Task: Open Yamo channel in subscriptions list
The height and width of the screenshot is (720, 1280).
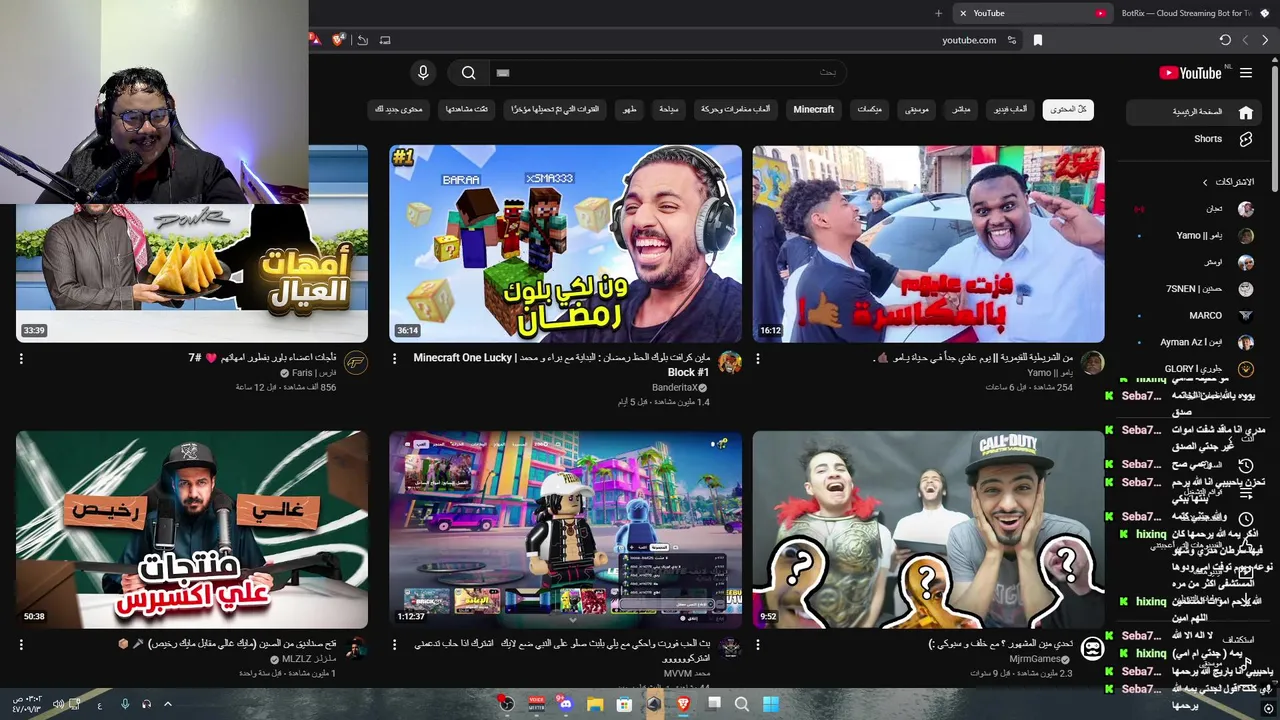Action: [x=1196, y=236]
